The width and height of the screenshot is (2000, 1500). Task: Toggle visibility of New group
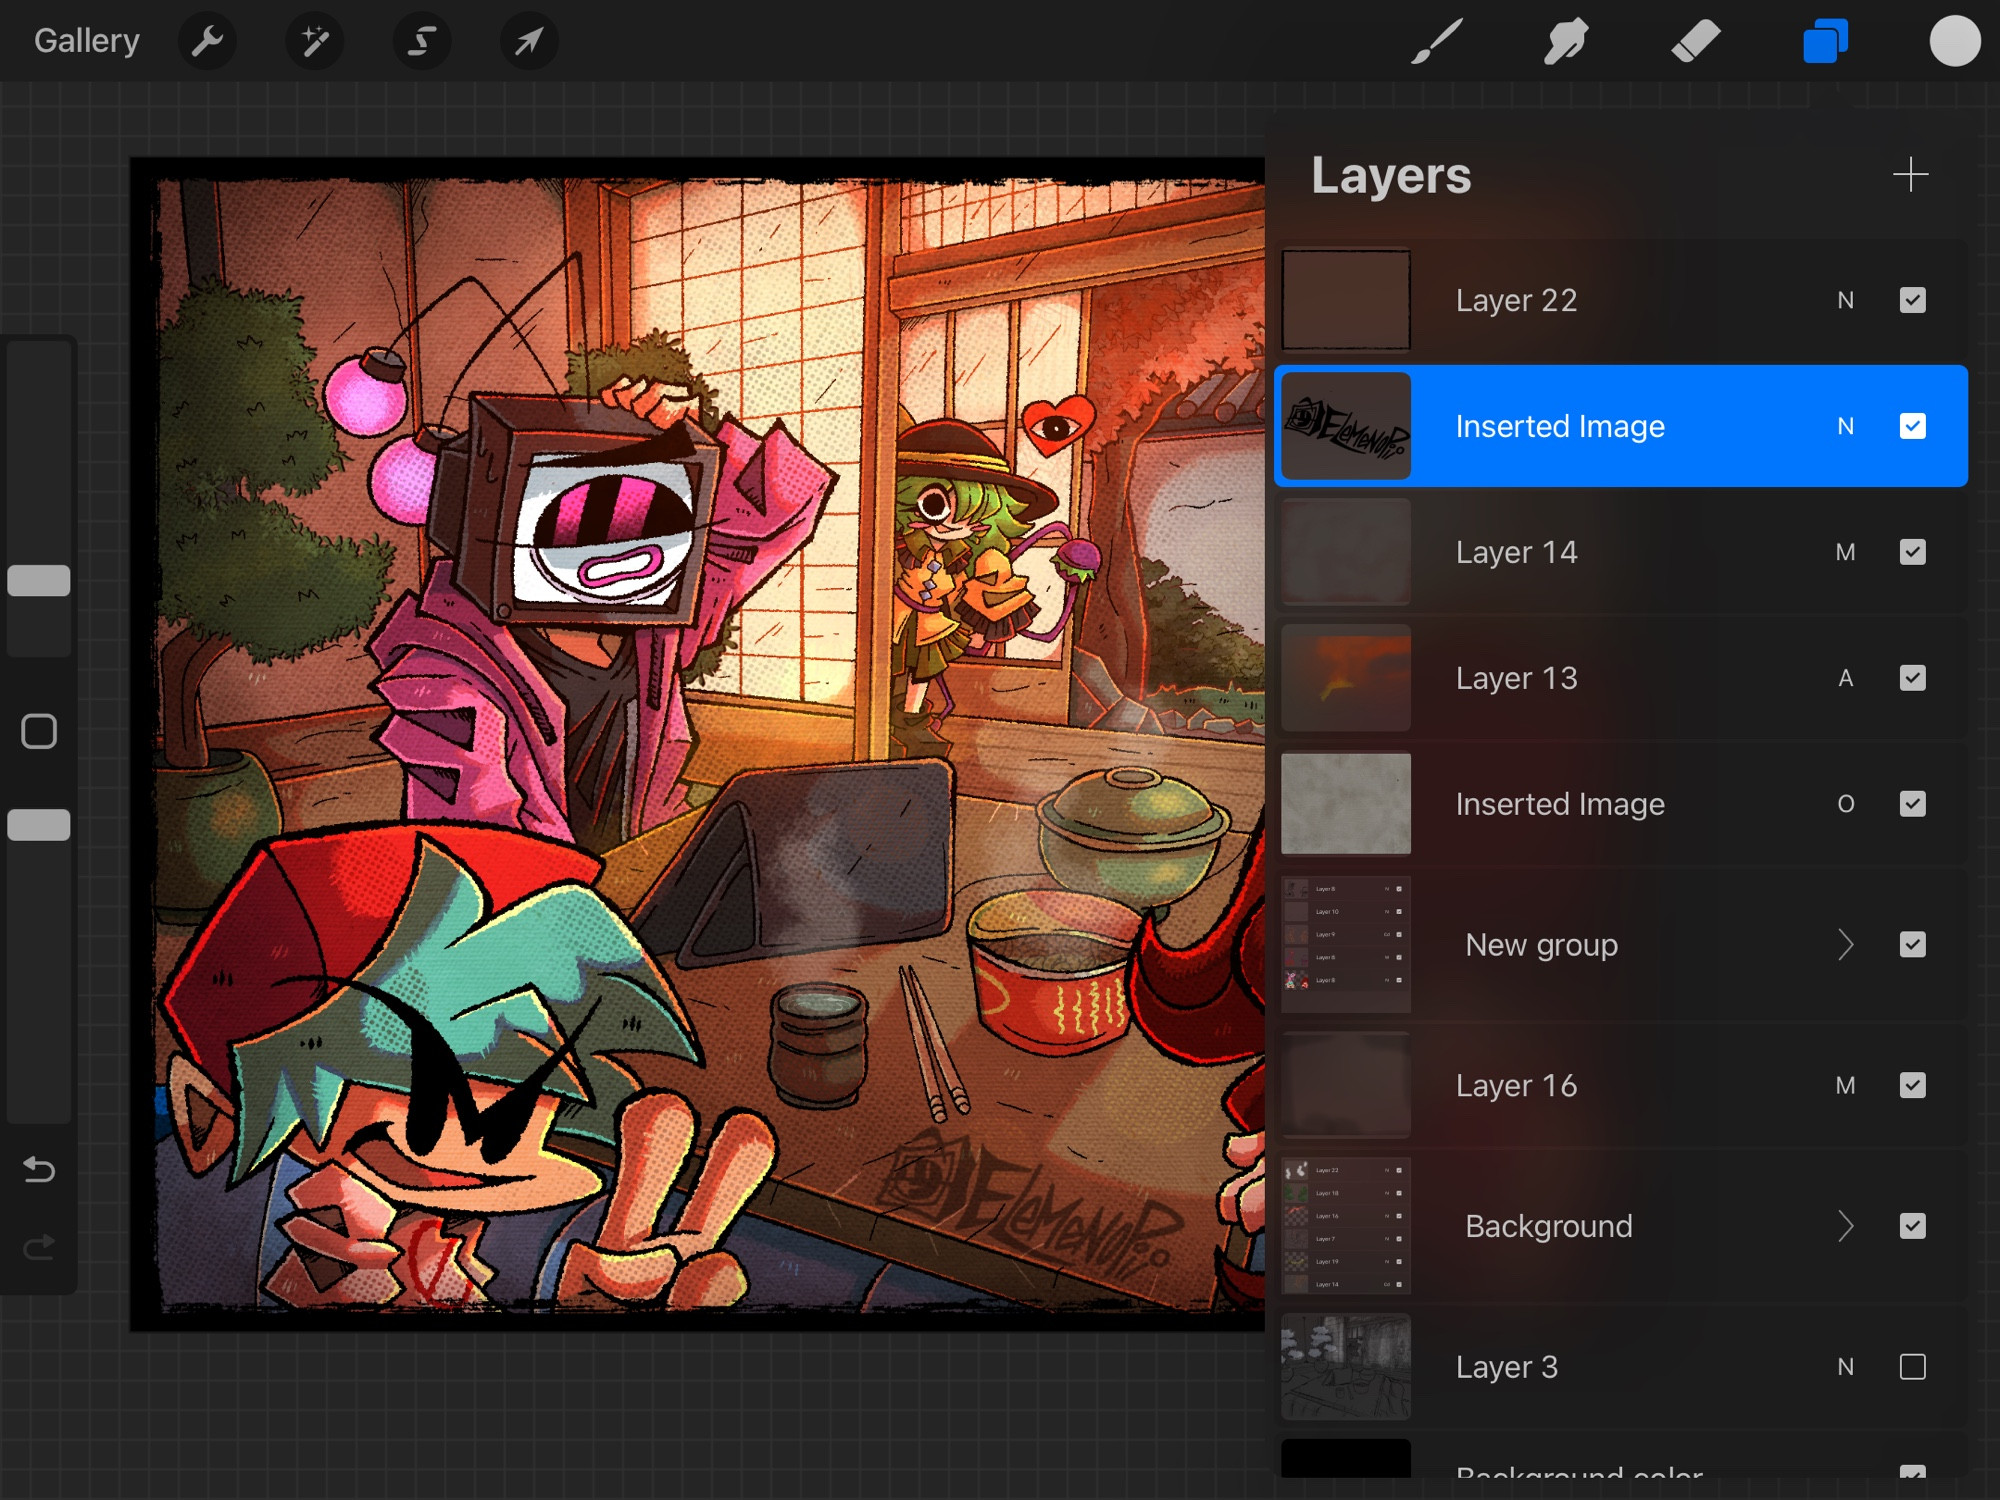click(x=1912, y=945)
